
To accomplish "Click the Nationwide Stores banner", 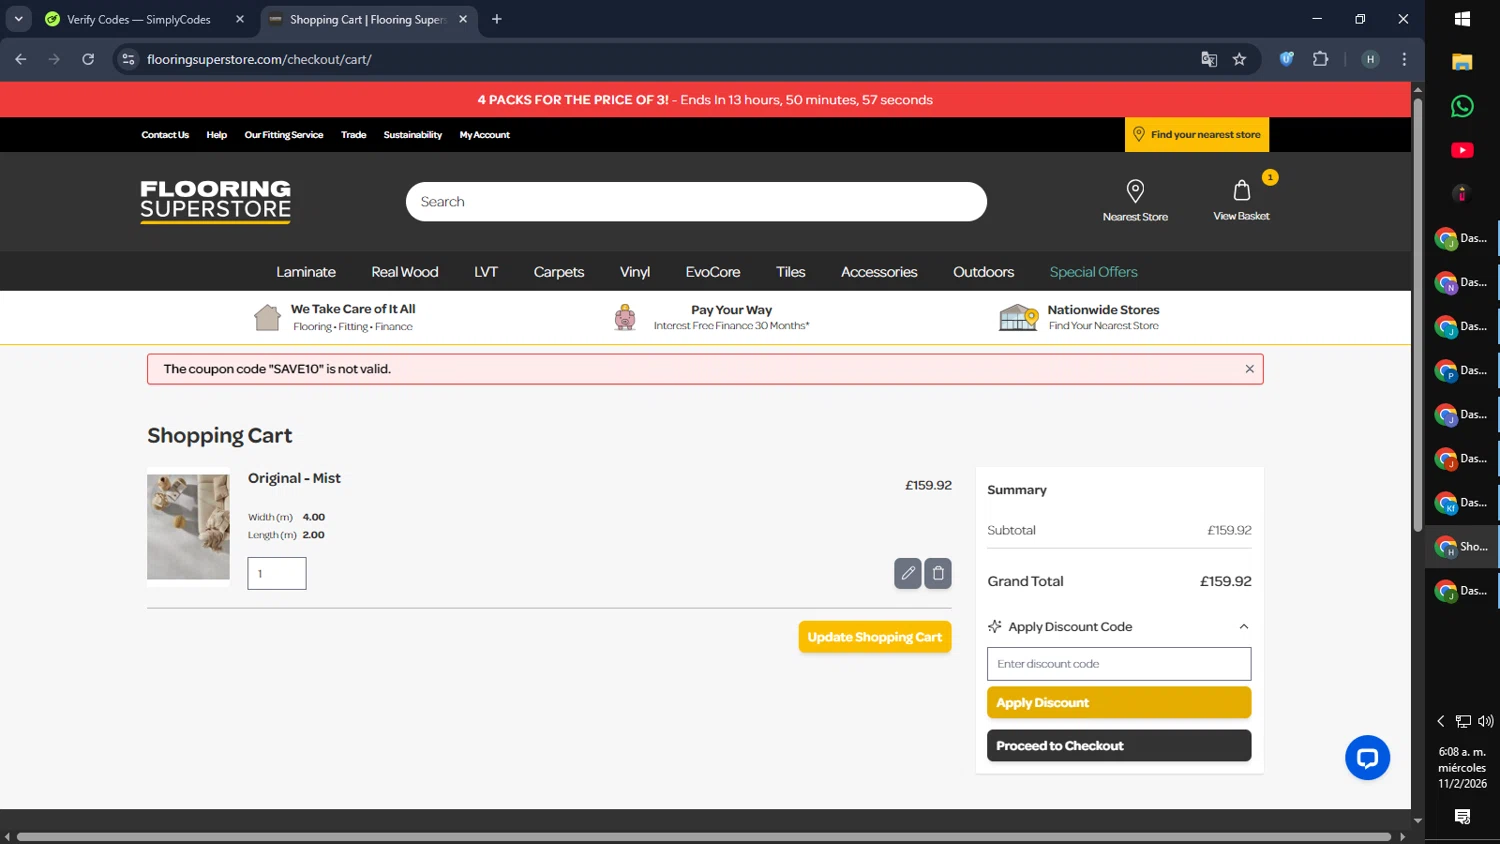I will coord(1079,317).
